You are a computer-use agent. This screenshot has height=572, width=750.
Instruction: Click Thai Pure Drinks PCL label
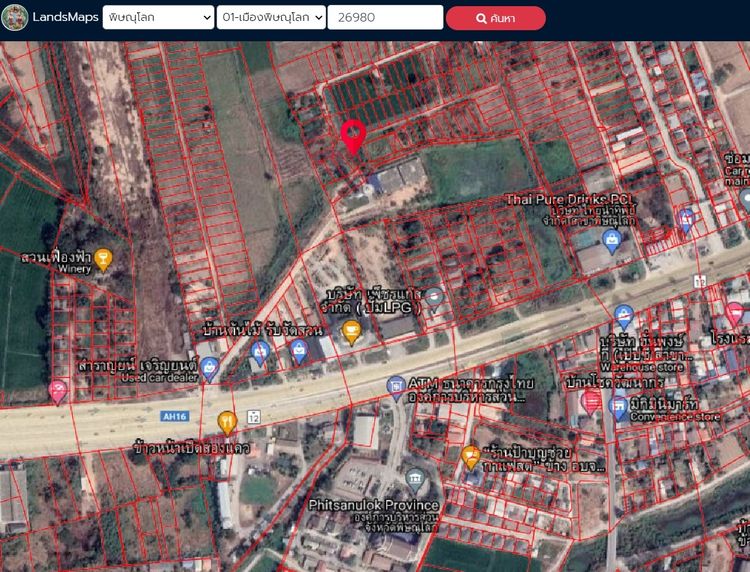pyautogui.click(x=569, y=199)
